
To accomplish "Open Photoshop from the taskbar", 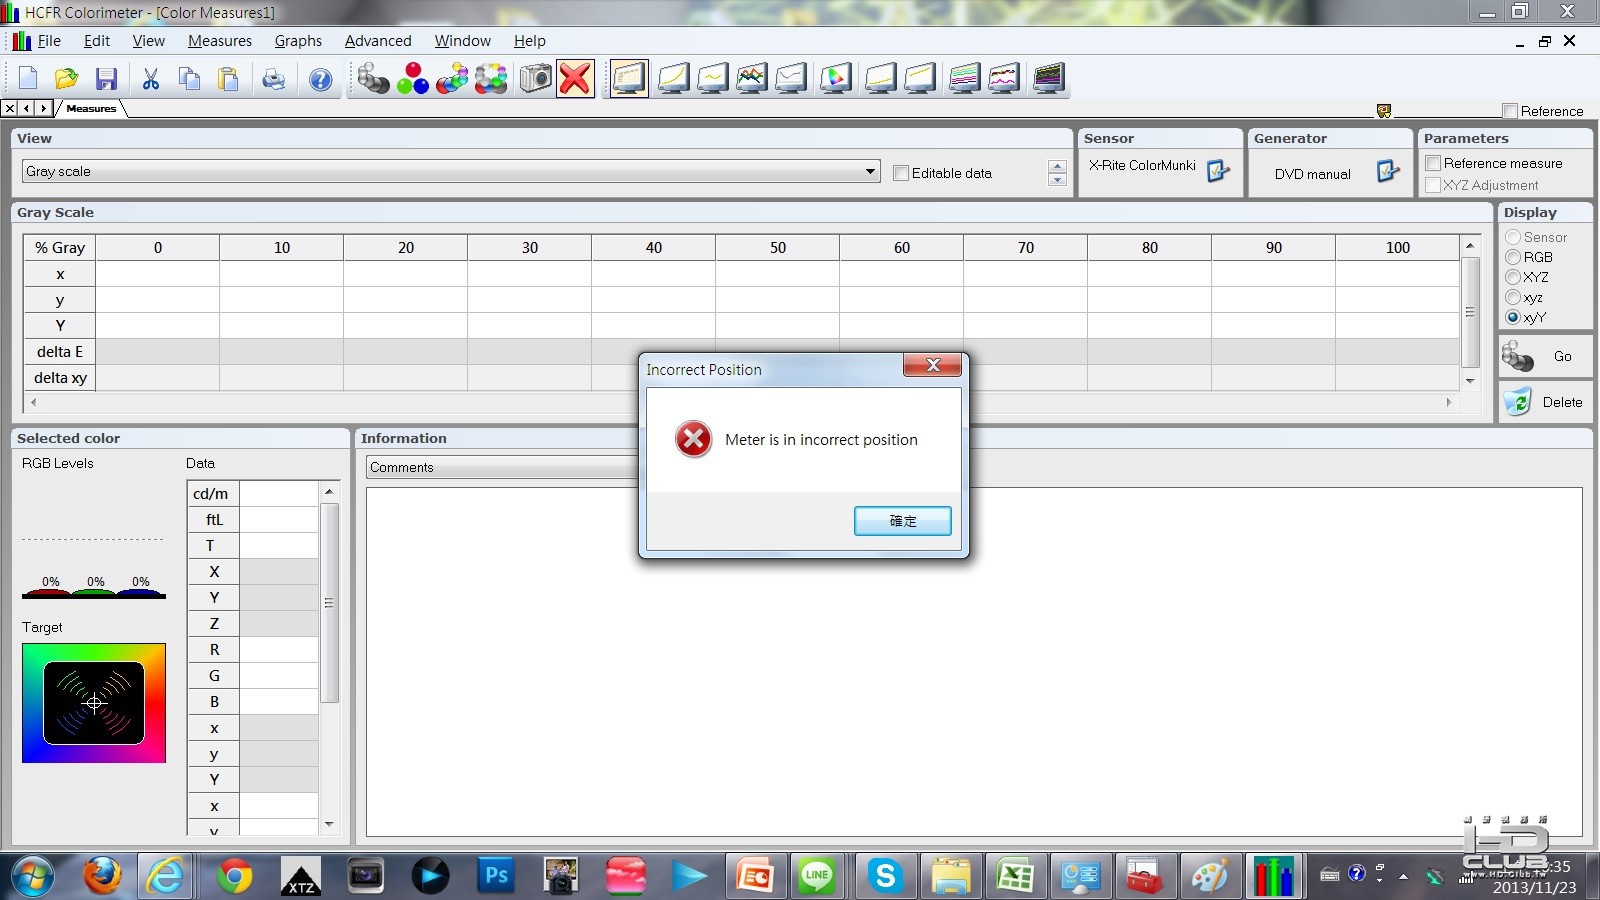I will tap(496, 876).
